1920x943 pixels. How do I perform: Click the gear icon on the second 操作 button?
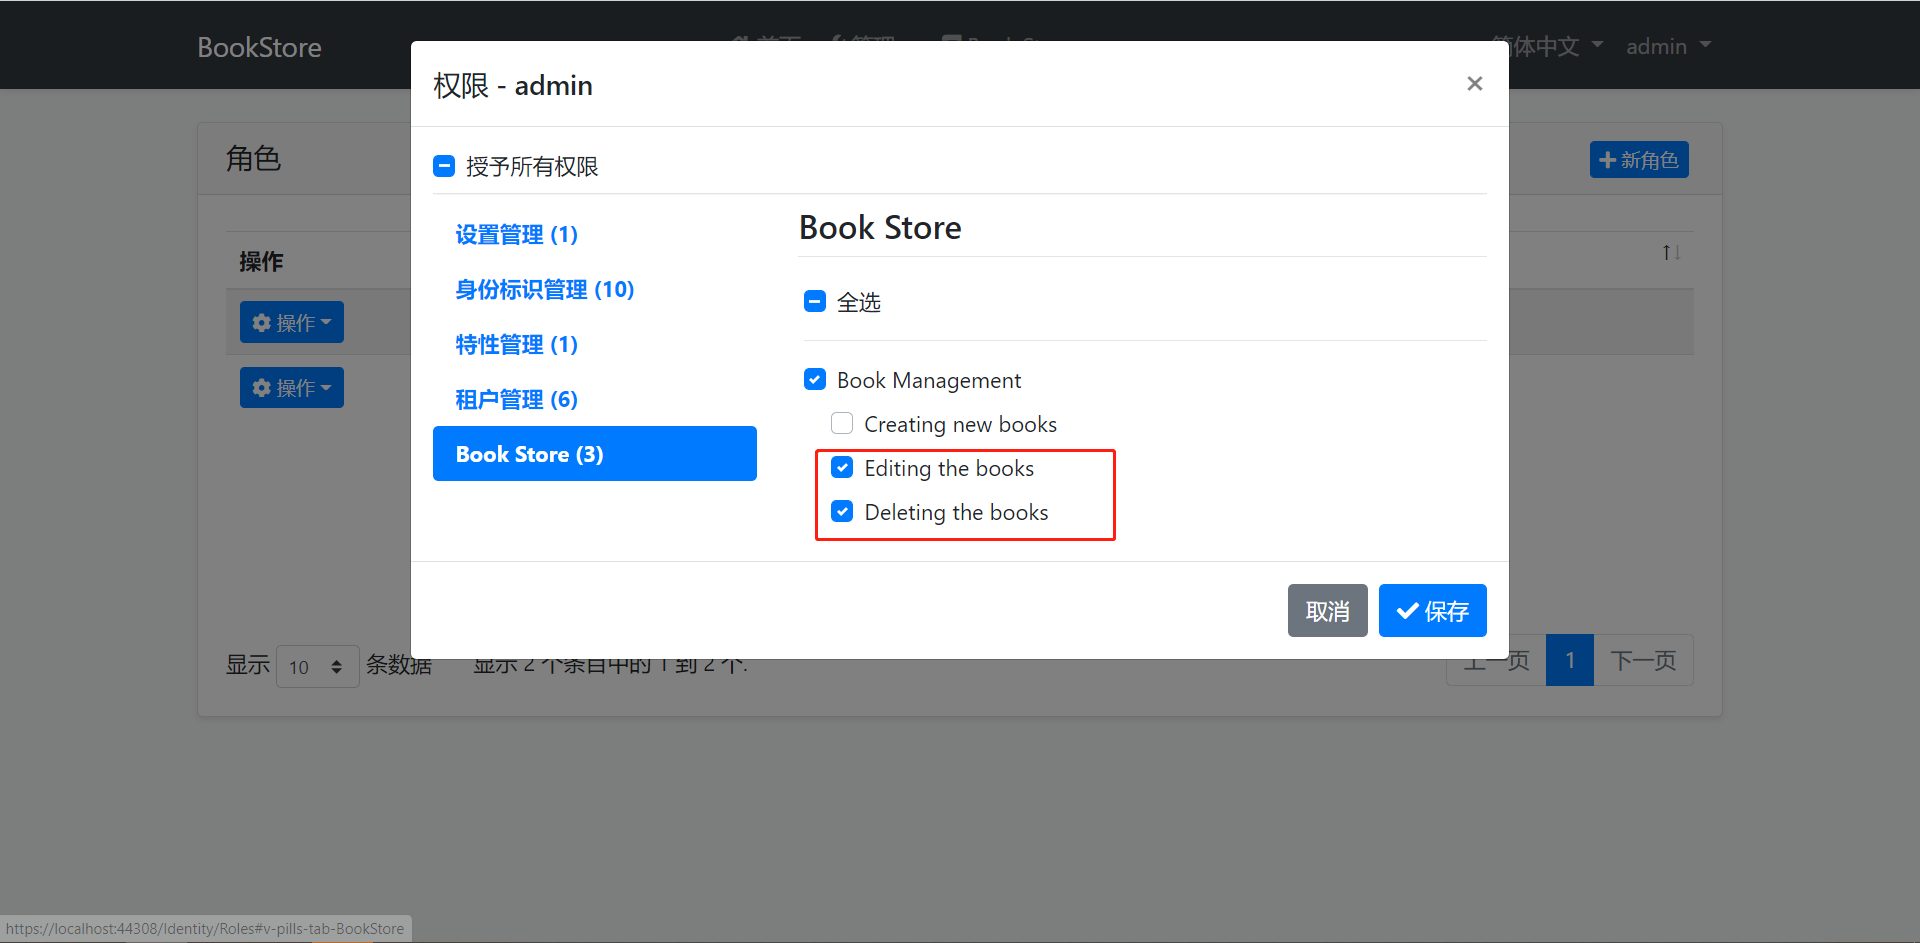coord(261,388)
